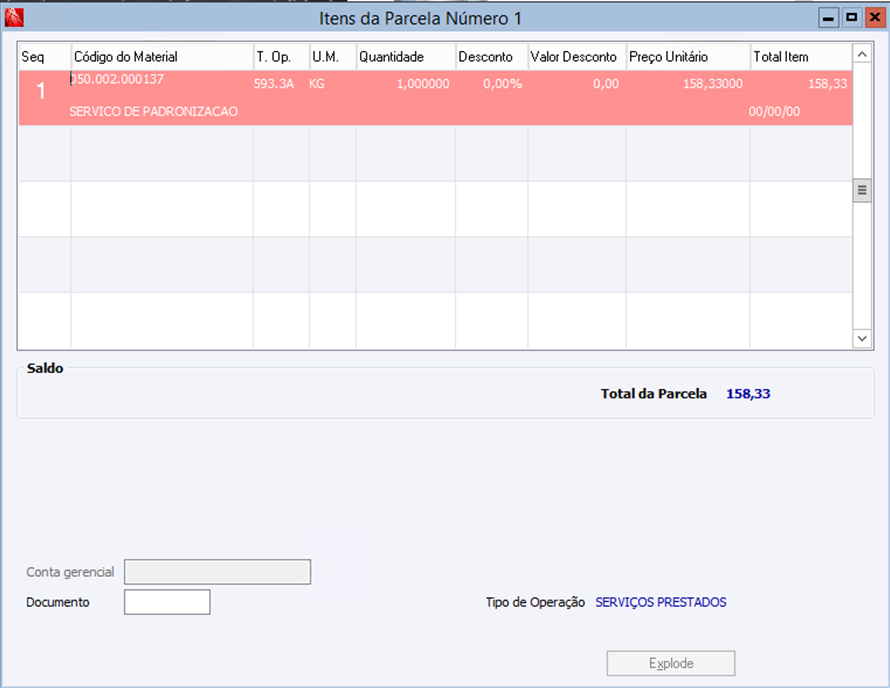Close the Itens da Parcela window
890x688 pixels.
coord(875,18)
